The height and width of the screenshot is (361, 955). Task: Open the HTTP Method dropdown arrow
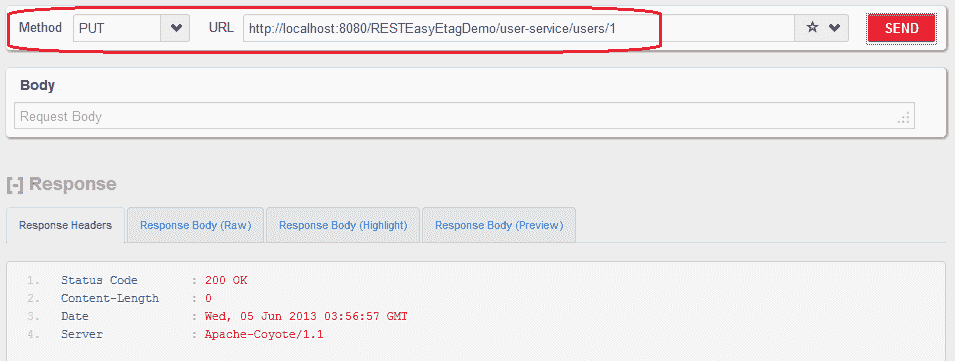[x=175, y=28]
